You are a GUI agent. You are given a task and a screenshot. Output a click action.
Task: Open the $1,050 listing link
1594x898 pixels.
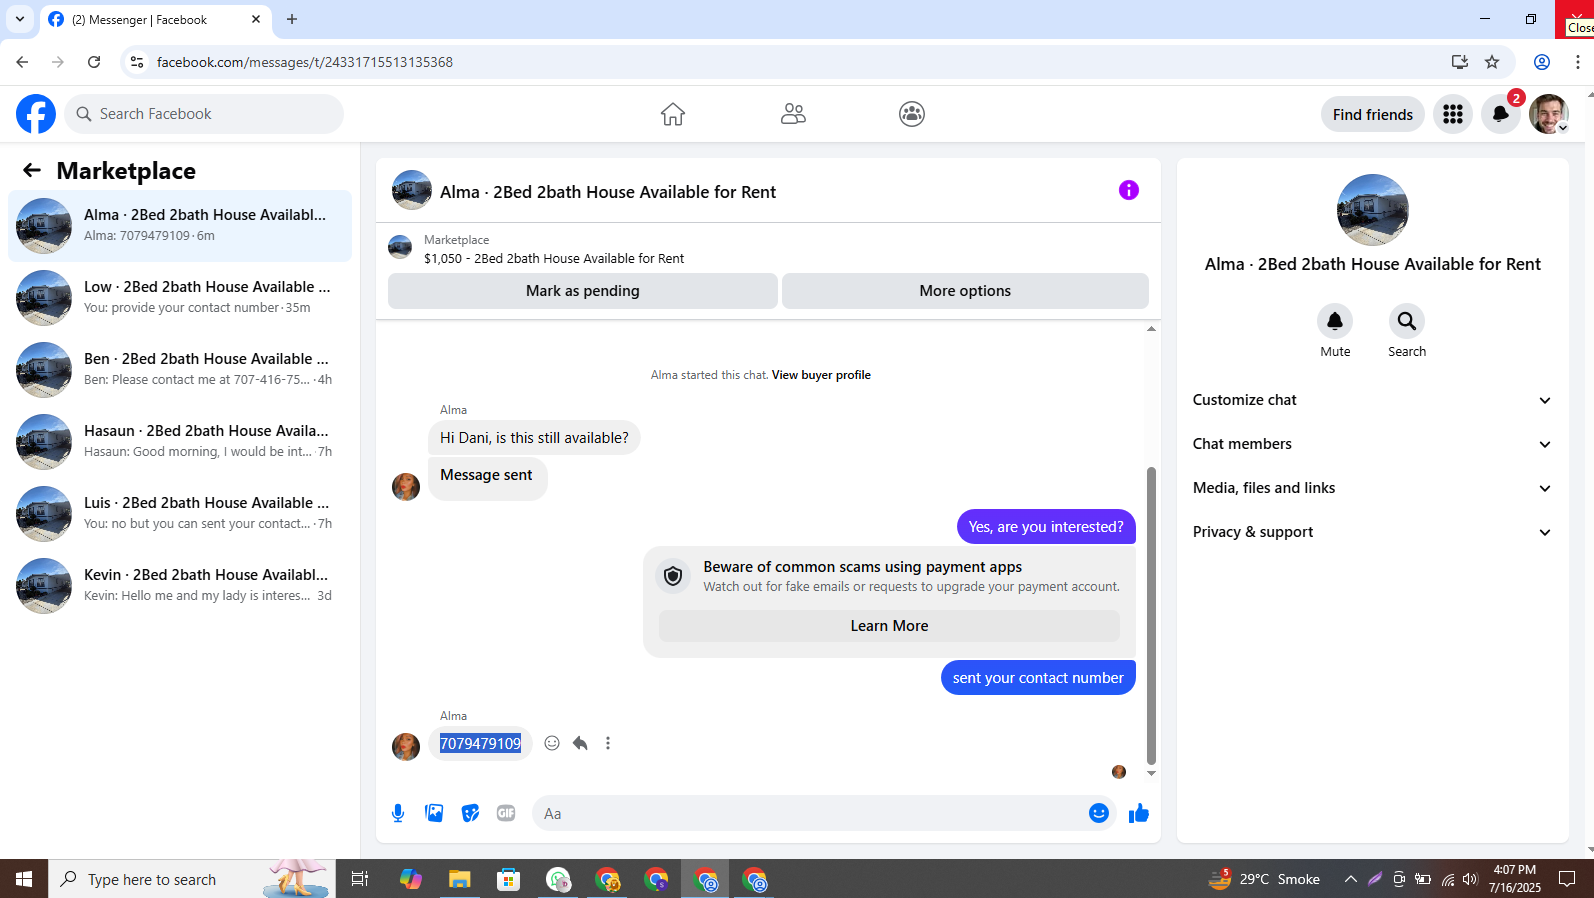coord(554,258)
